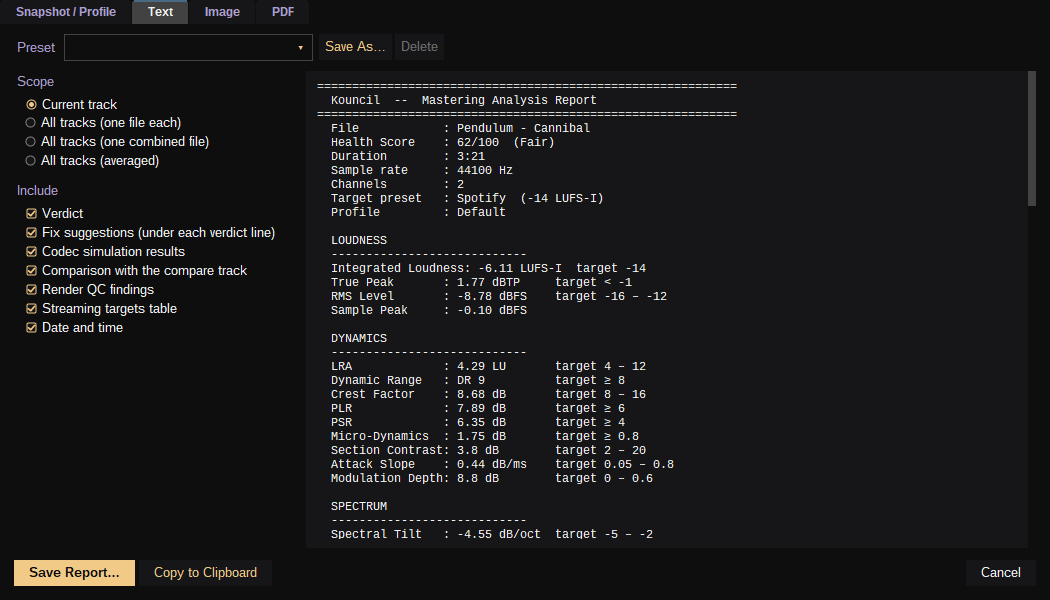The height and width of the screenshot is (600, 1050).
Task: Expand the Preset dropdown arrow
Action: [x=300, y=48]
